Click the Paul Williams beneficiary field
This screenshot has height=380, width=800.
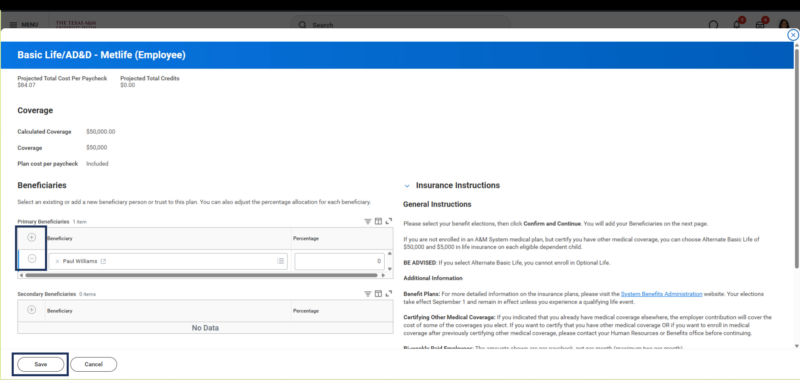(168, 261)
